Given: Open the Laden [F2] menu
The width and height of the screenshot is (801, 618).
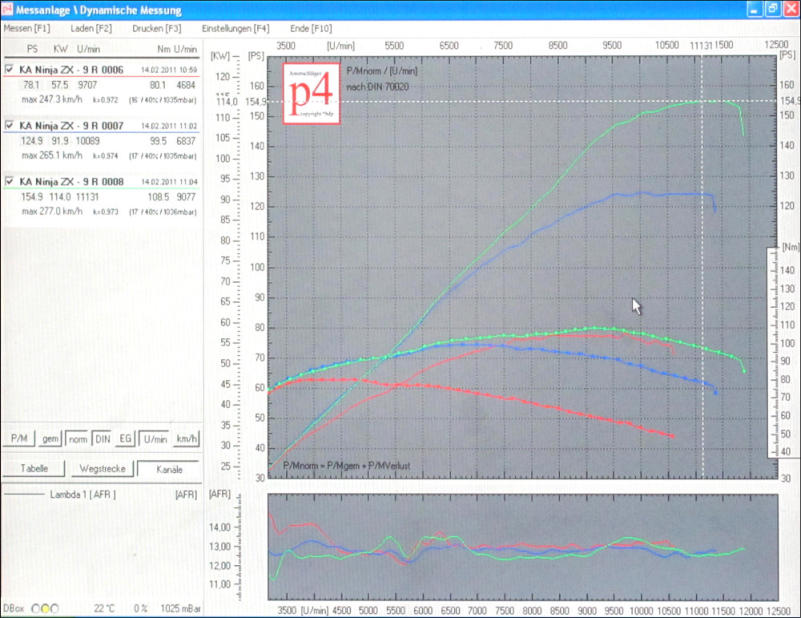Looking at the screenshot, I should (91, 28).
